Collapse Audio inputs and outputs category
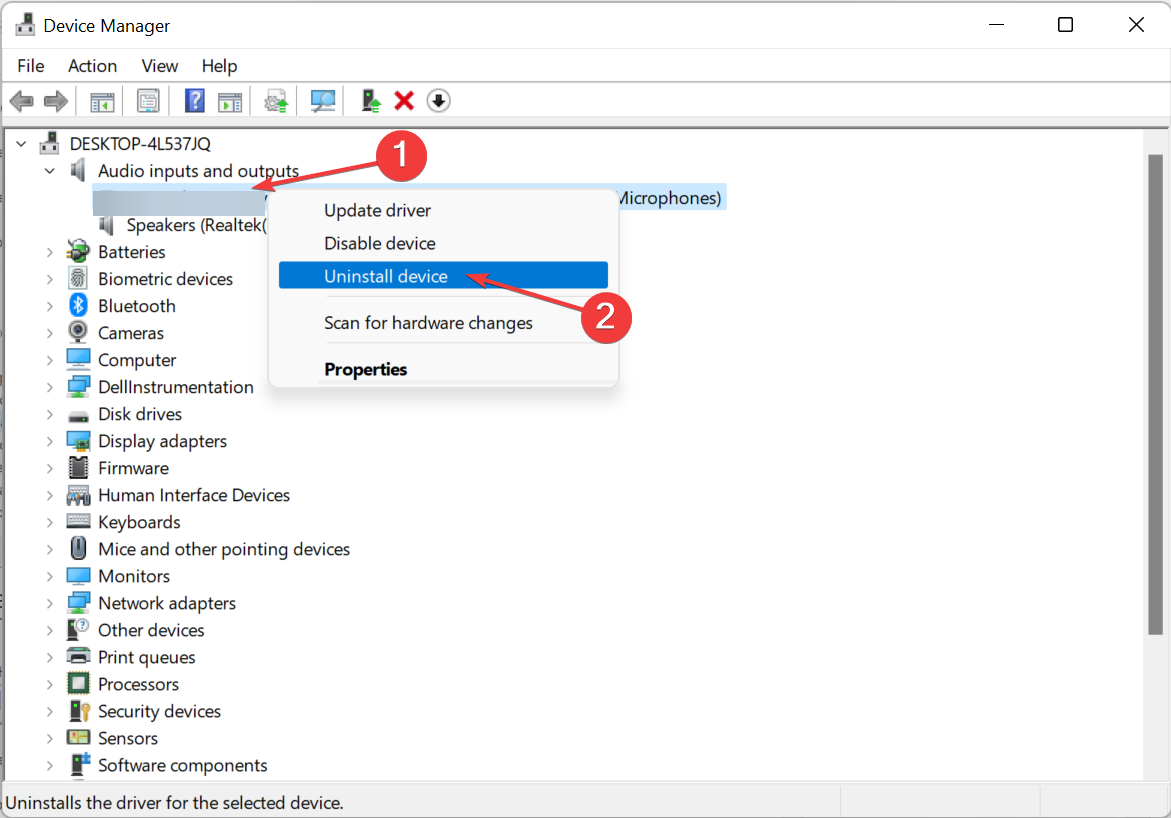Image resolution: width=1171 pixels, height=818 pixels. pos(49,170)
